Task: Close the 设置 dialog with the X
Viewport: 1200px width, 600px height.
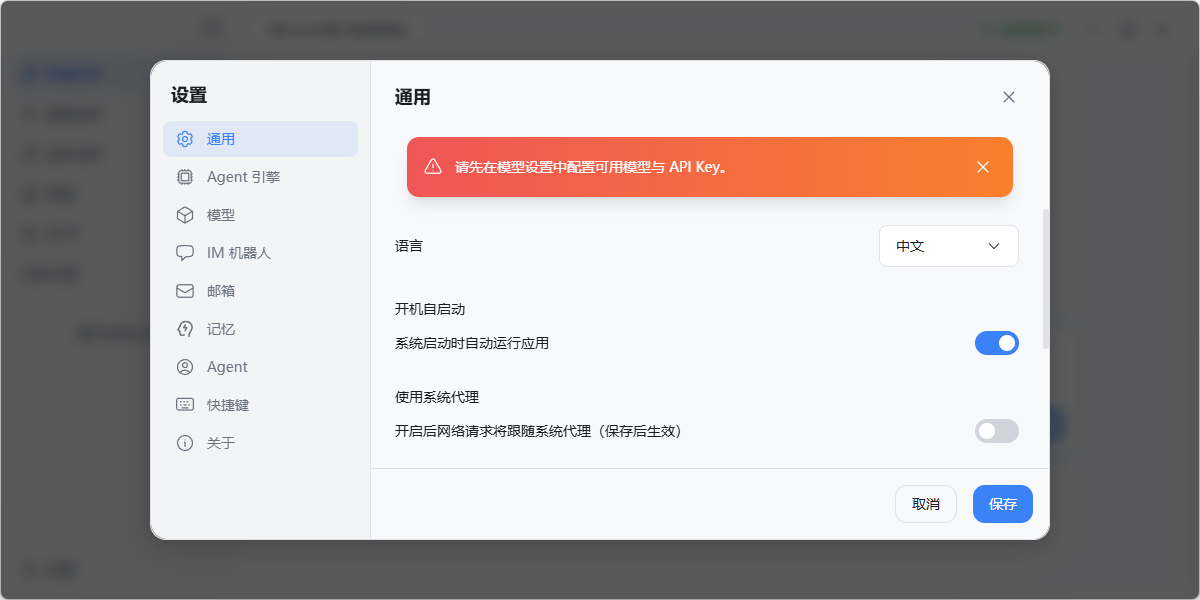Action: [x=1008, y=97]
